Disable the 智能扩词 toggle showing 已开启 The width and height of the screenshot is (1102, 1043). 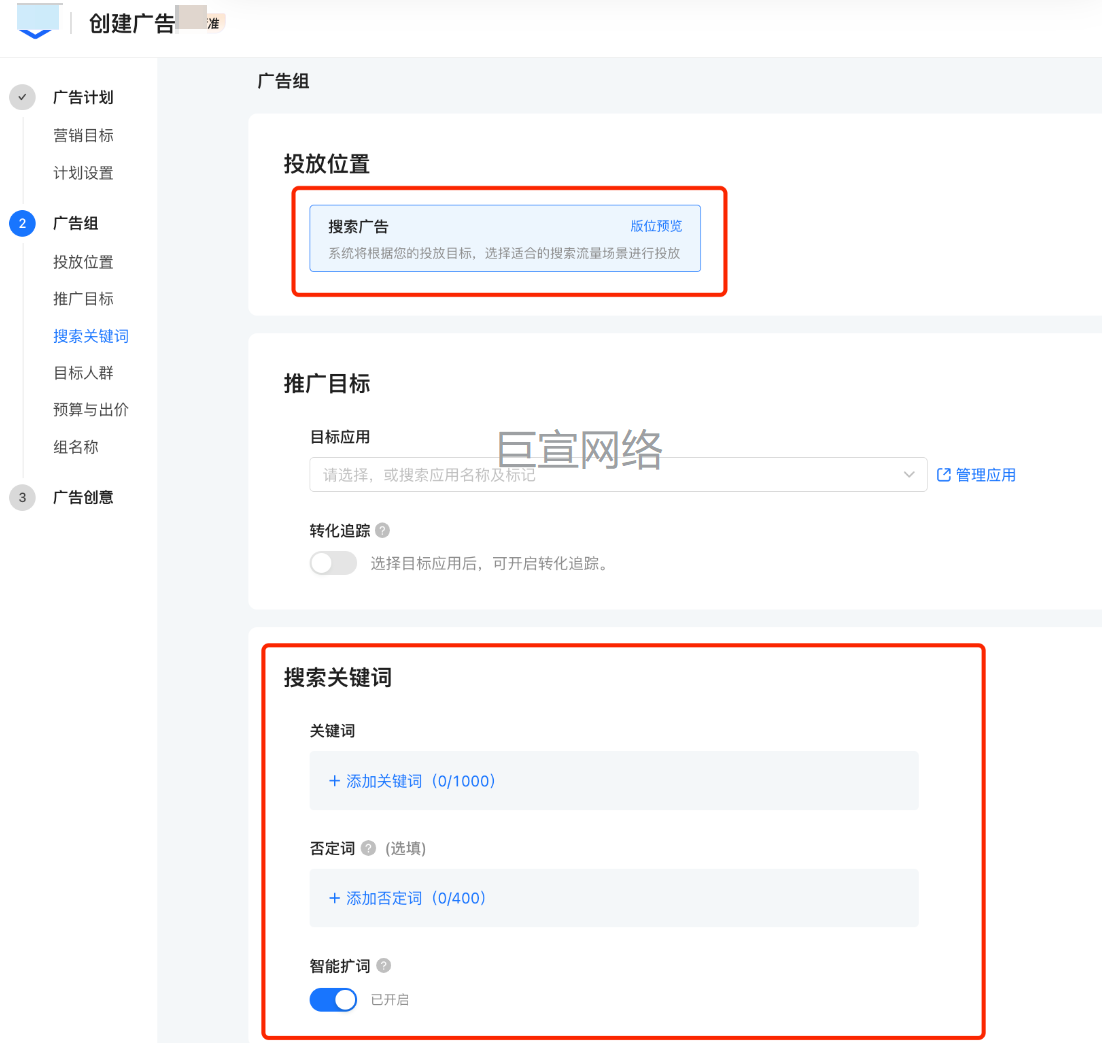tap(333, 999)
